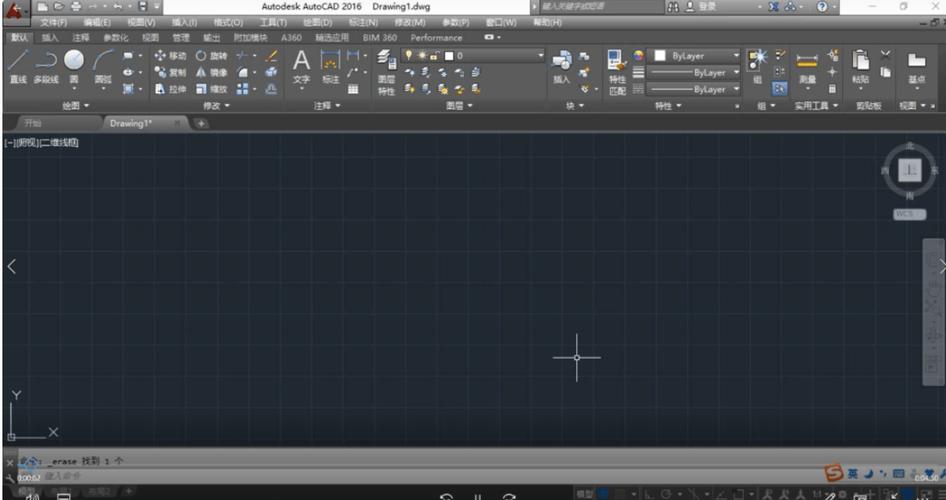946x500 pixels.
Task: Click the Base point (基点) view icon
Action: 916,67
